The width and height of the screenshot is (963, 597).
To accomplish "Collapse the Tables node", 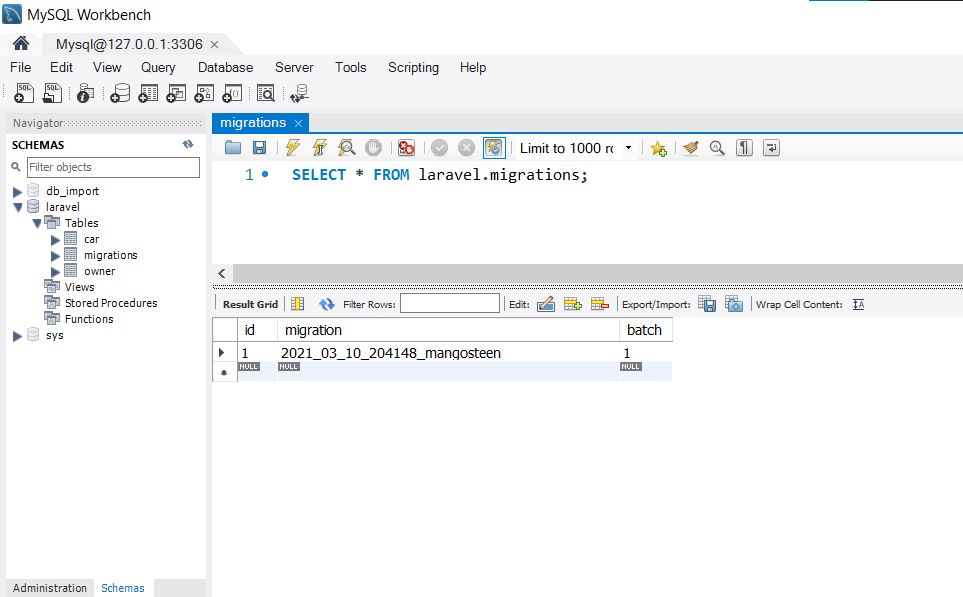I will (x=37, y=224).
